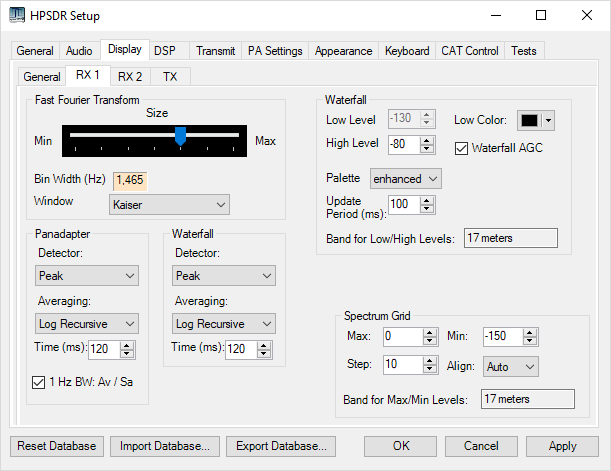The height and width of the screenshot is (471, 611).
Task: Open the Appearance tab
Action: tap(343, 51)
